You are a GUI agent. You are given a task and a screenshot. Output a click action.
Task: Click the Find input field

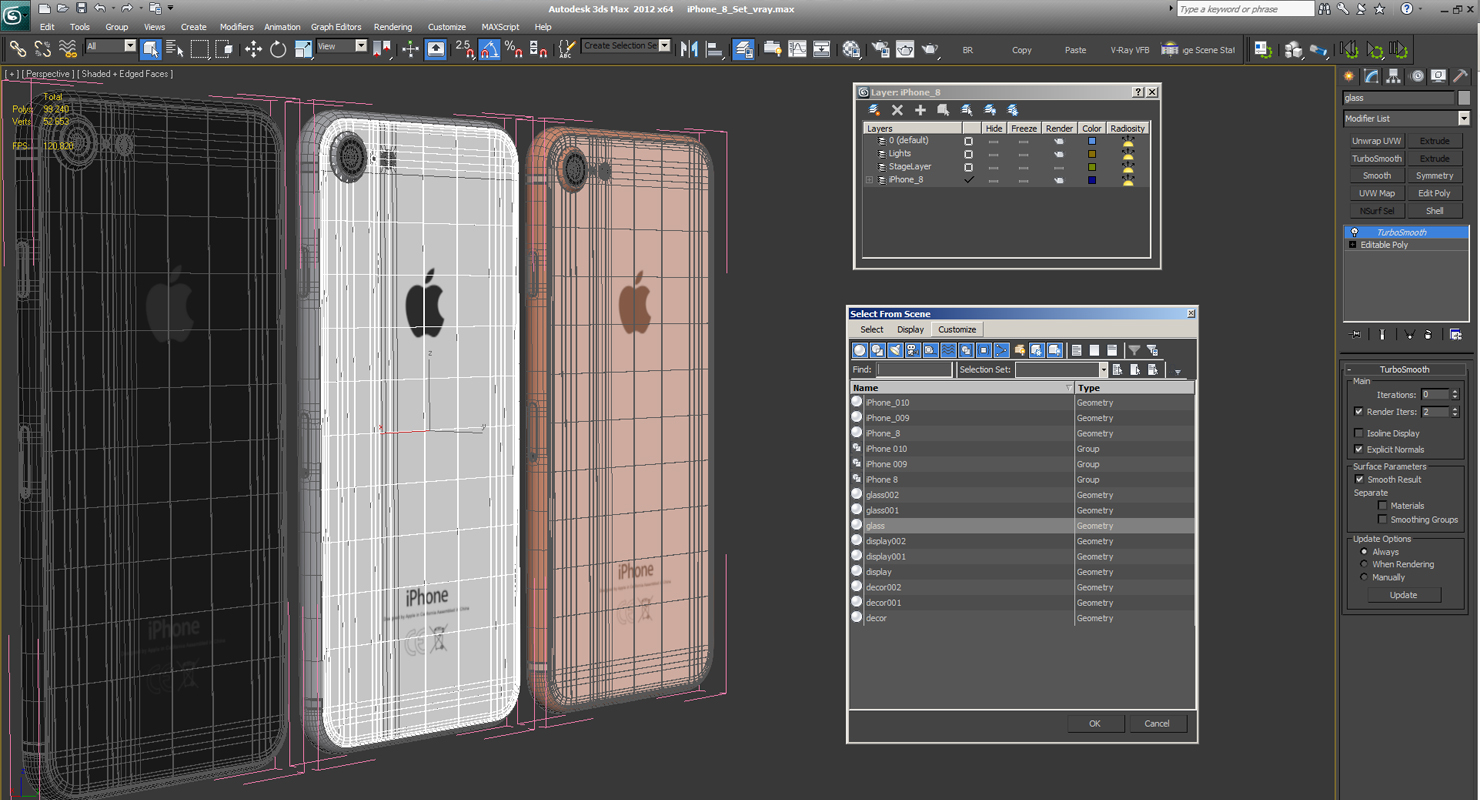914,370
